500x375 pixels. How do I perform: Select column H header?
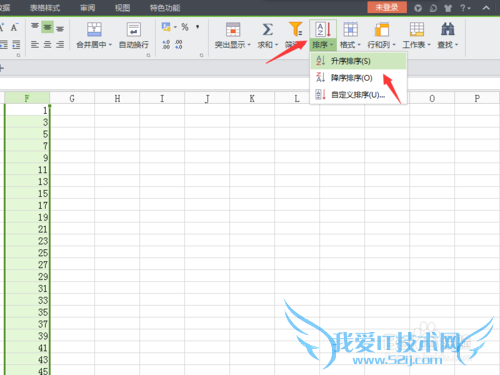coord(117,98)
